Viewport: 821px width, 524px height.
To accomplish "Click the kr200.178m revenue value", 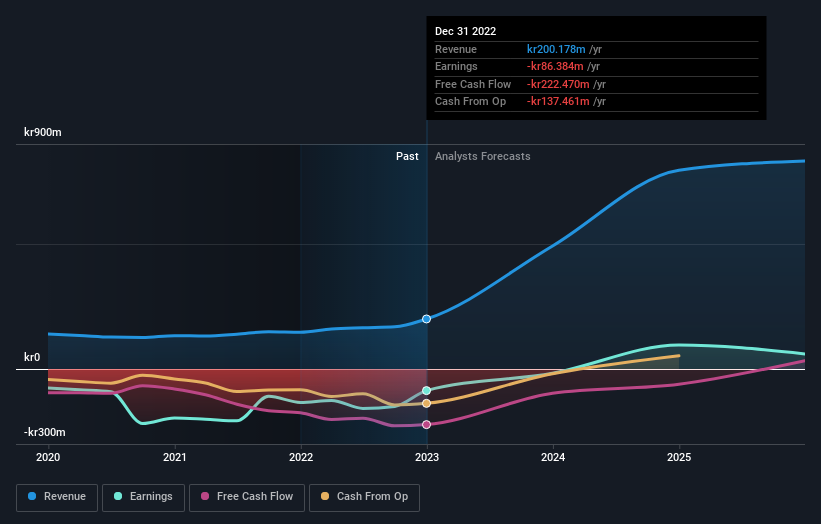I will click(556, 49).
